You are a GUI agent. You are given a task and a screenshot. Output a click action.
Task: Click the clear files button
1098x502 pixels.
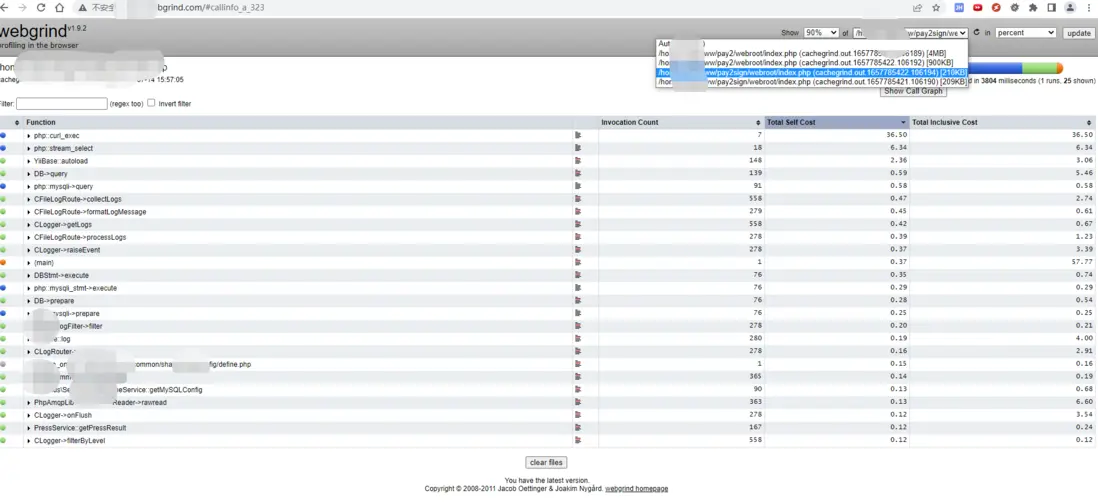[545, 463]
